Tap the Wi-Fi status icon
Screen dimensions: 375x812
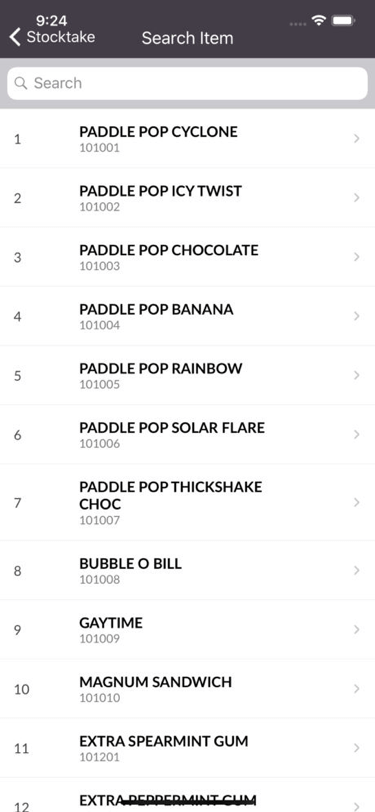click(x=319, y=21)
